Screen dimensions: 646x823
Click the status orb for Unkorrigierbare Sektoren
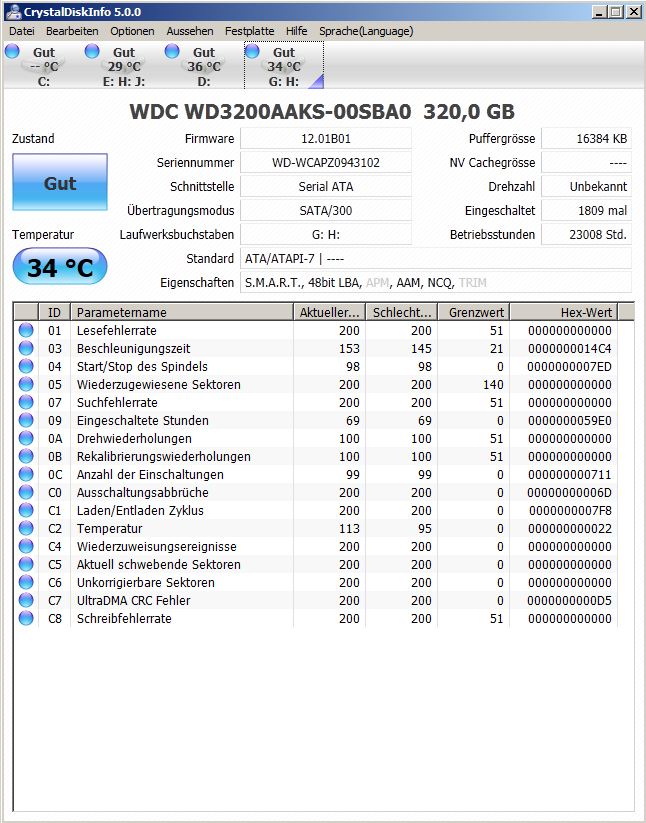(26, 582)
